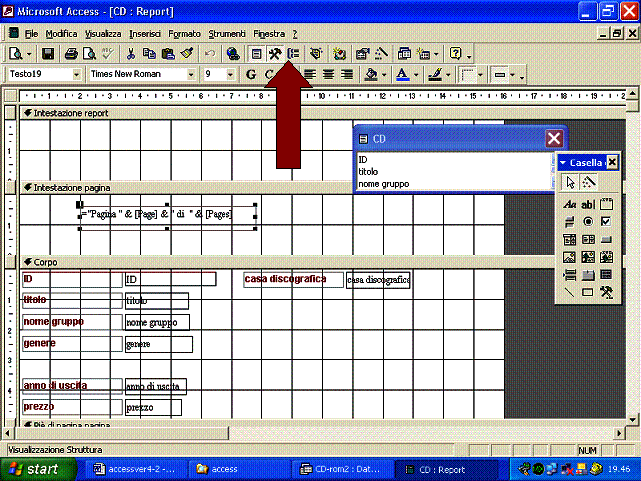641x481 pixels.
Task: Open the File menu
Action: coord(31,34)
